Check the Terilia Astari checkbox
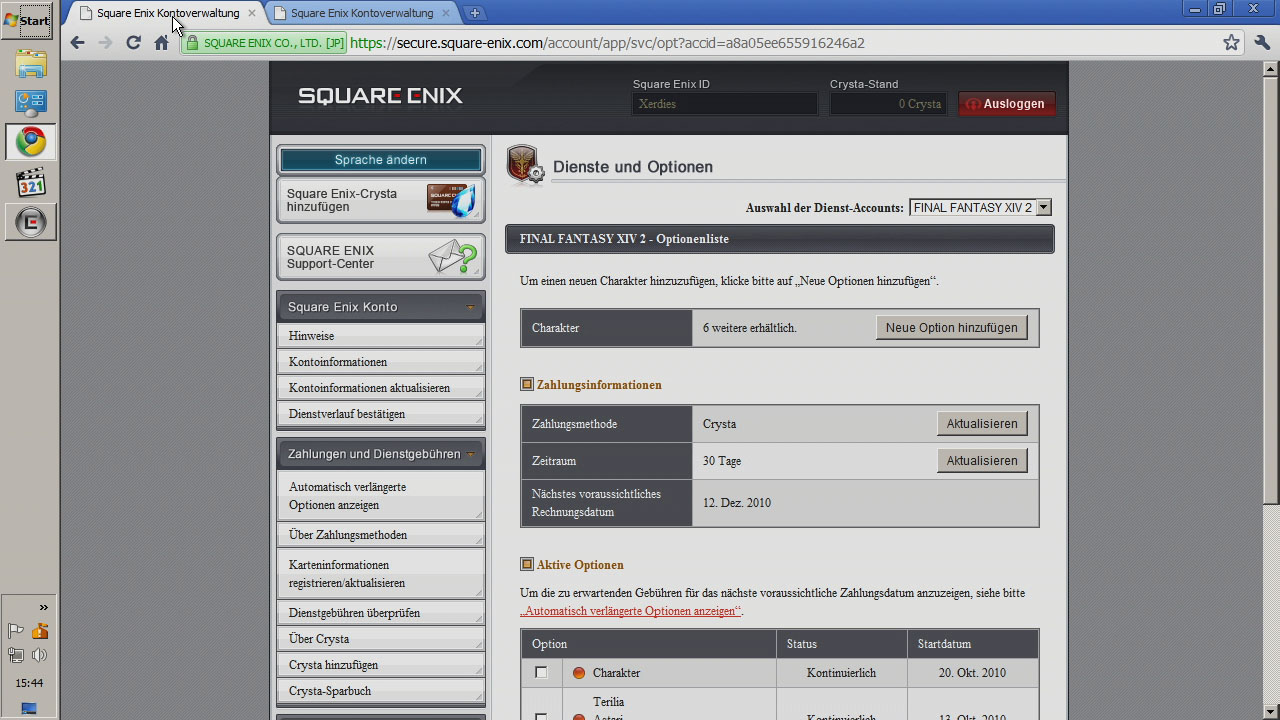The width and height of the screenshot is (1280, 720). coord(541,716)
